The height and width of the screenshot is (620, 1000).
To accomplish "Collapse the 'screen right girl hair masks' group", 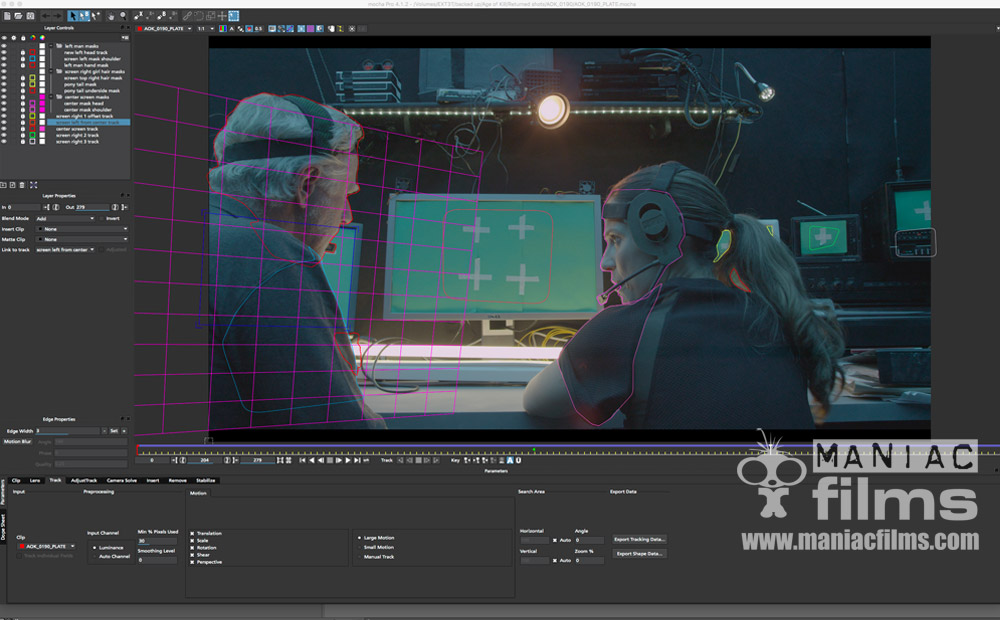I will [51, 71].
